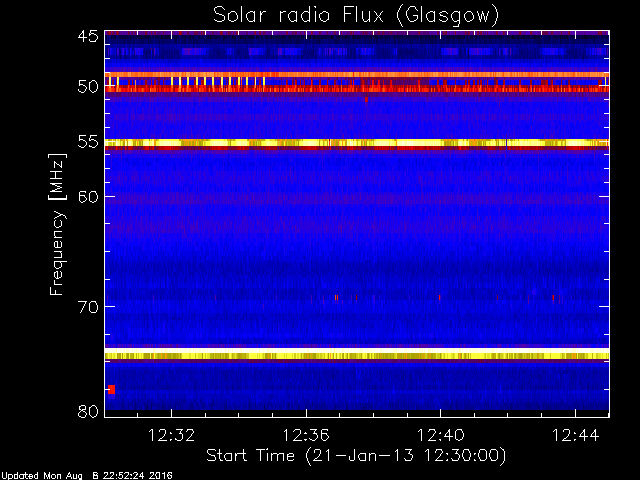Click the 12:40 time tick label
640x480 pixels.
point(440,435)
